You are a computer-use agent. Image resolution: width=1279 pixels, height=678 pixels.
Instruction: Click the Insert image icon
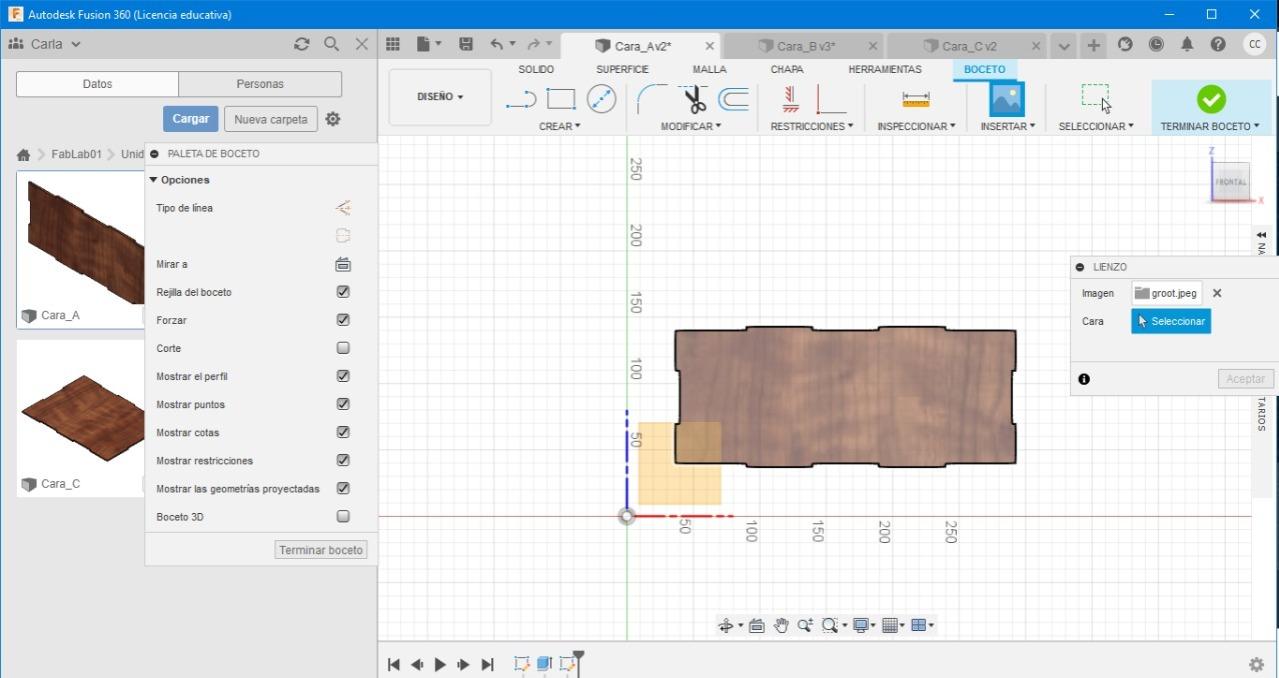point(1006,99)
